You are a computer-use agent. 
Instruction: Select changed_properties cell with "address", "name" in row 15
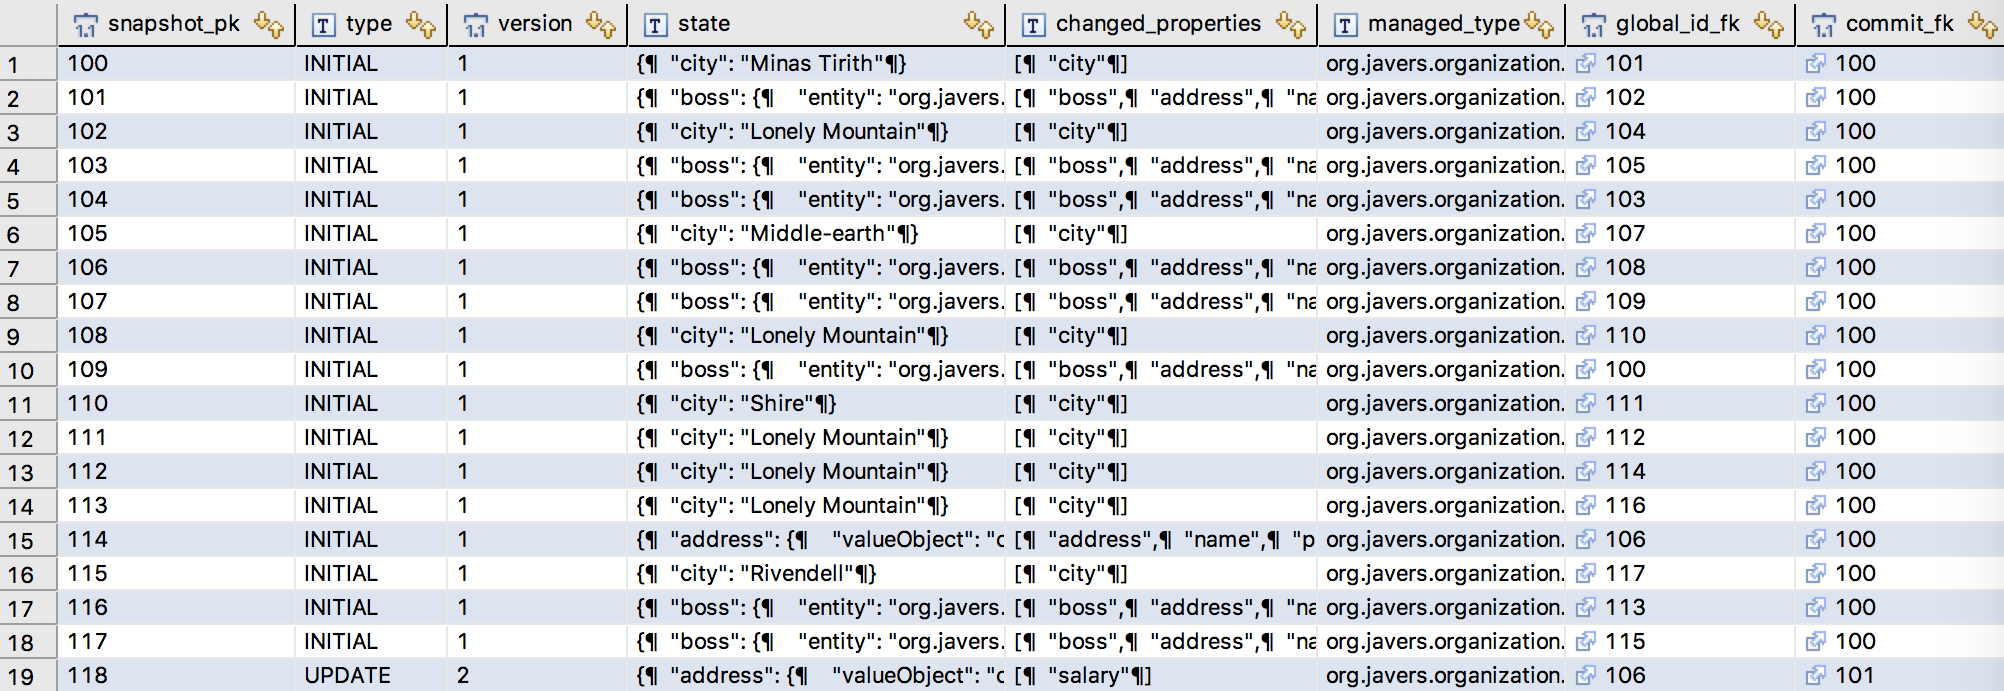(1161, 540)
